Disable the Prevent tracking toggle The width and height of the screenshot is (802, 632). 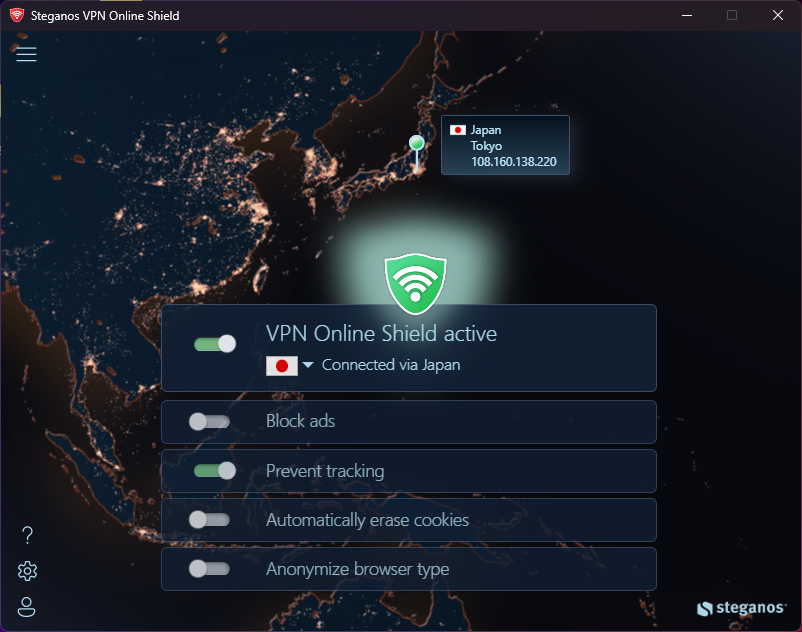215,470
